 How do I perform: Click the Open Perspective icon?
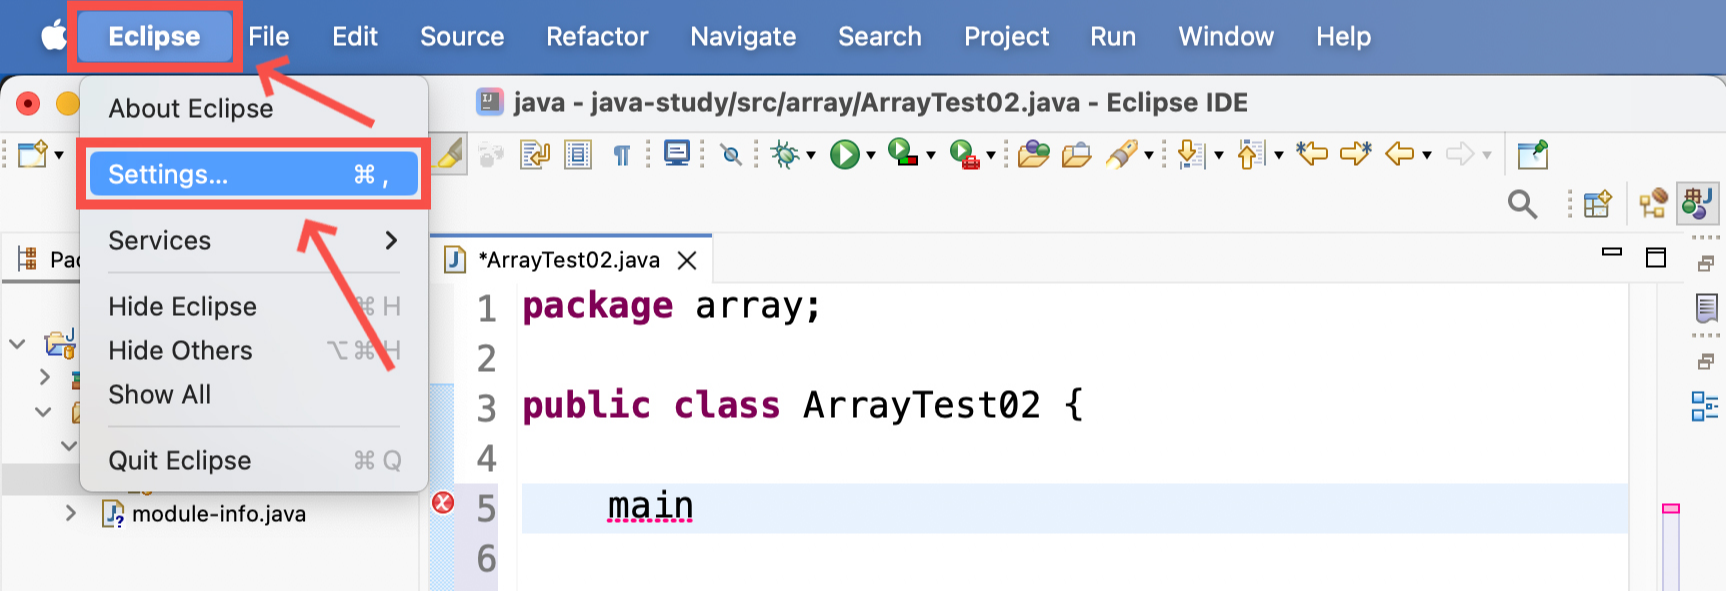coord(1597,204)
